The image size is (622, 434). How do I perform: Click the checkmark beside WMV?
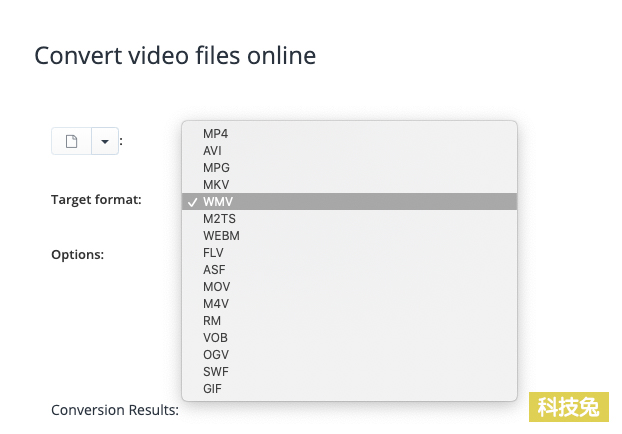tap(192, 202)
